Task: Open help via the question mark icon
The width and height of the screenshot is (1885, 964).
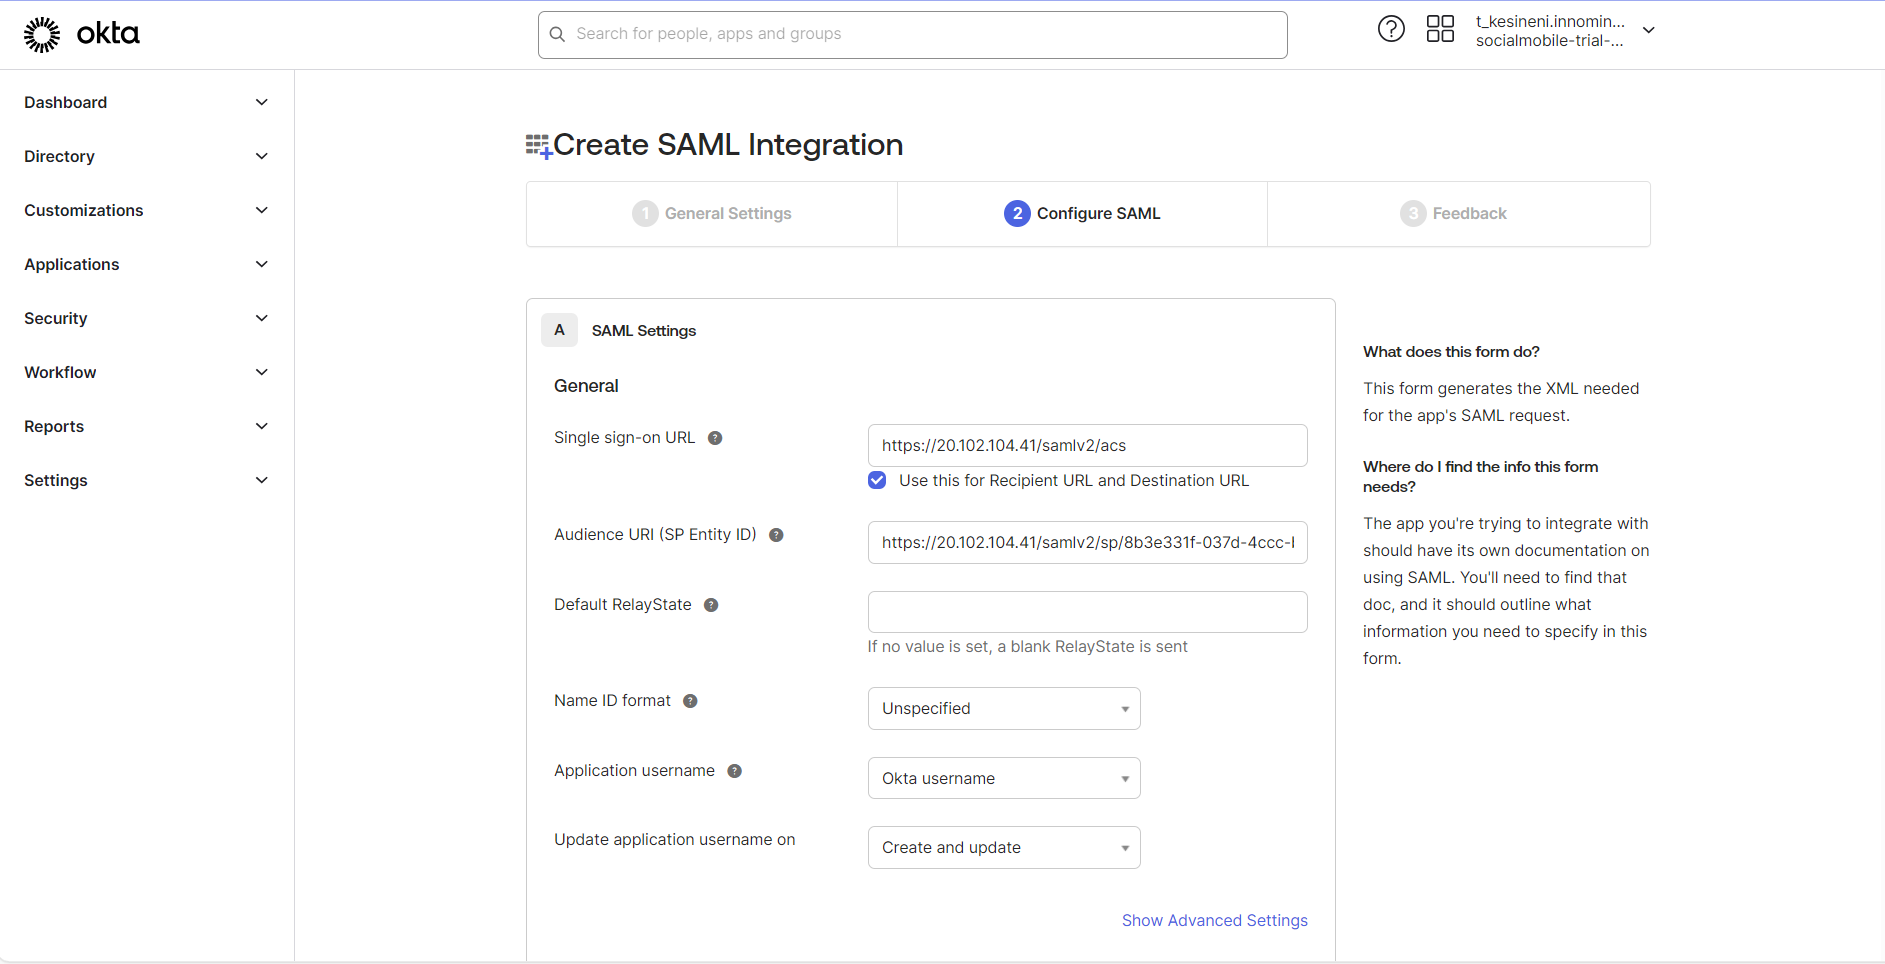Action: point(1391,29)
